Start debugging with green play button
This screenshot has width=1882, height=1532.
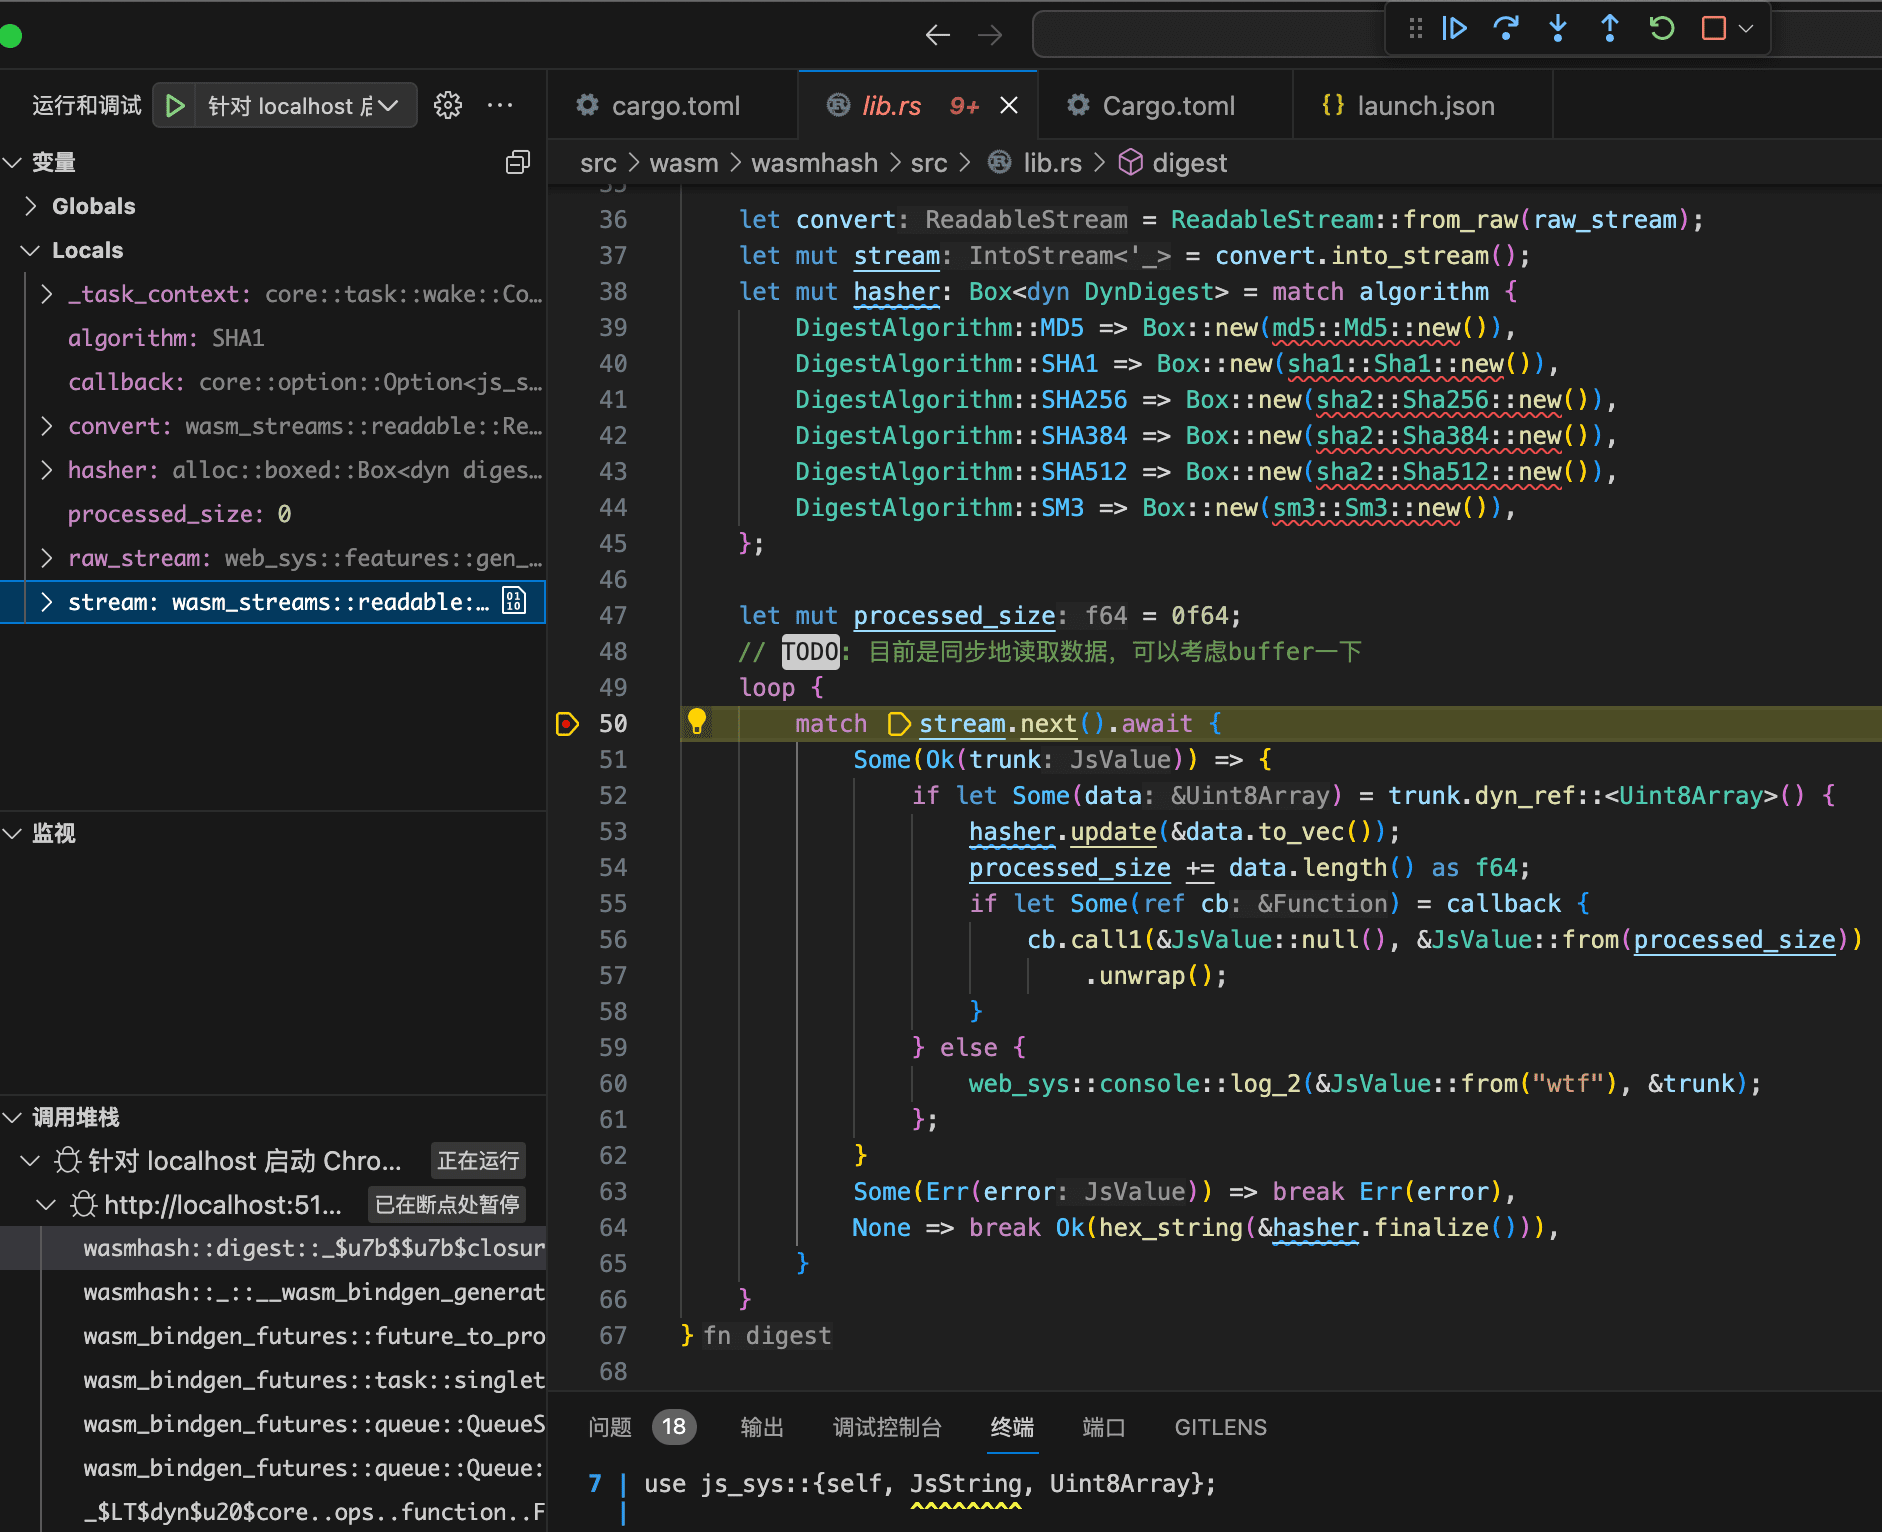point(175,106)
